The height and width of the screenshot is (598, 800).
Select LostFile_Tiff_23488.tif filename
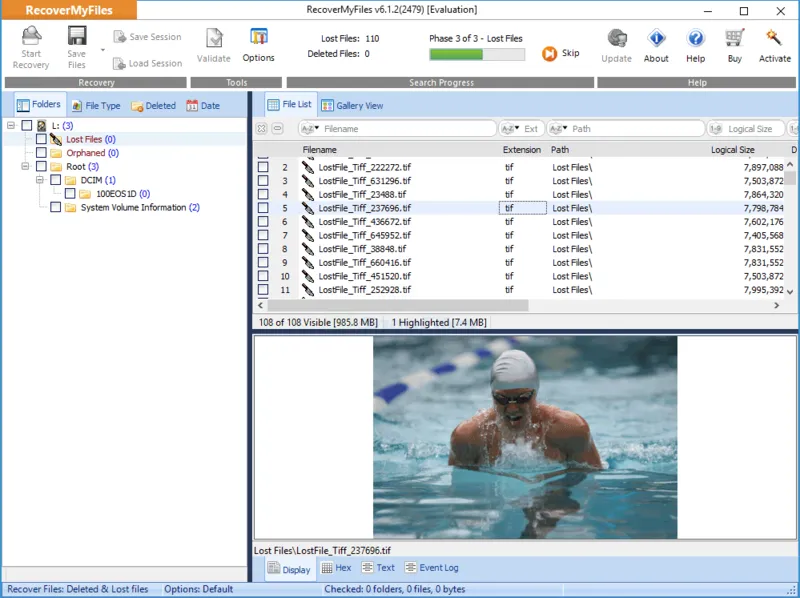click(362, 194)
